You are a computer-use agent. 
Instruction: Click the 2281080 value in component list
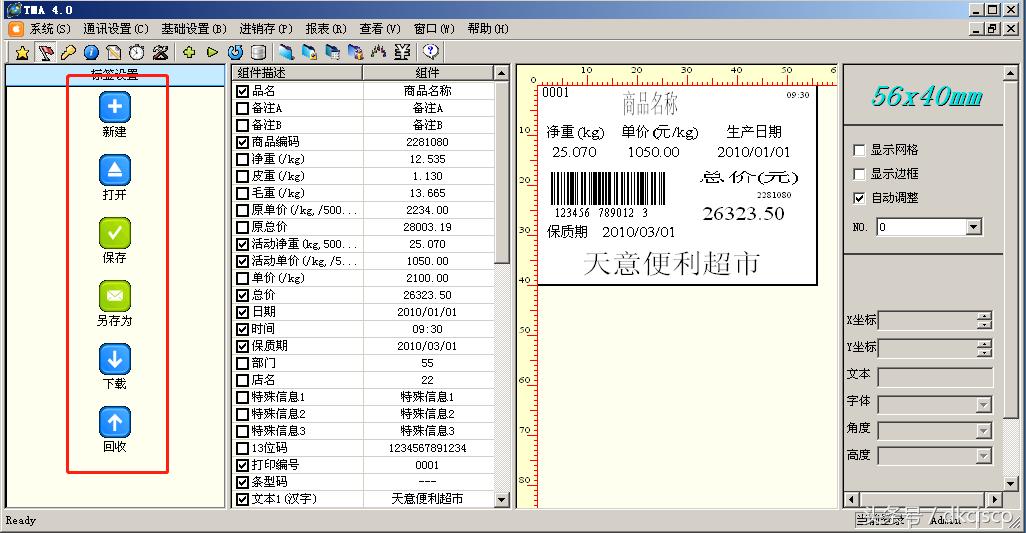(x=427, y=142)
